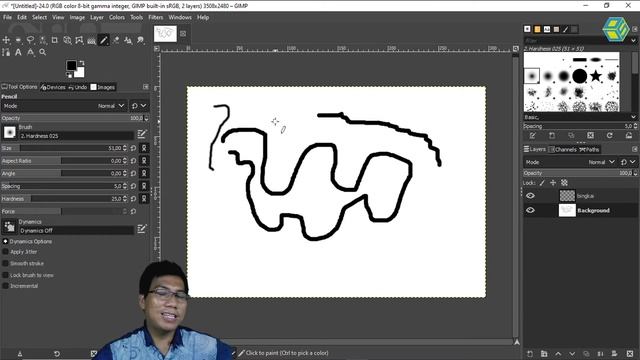640x360 pixels.
Task: Enable the Incremental checkbox
Action: click(5, 286)
